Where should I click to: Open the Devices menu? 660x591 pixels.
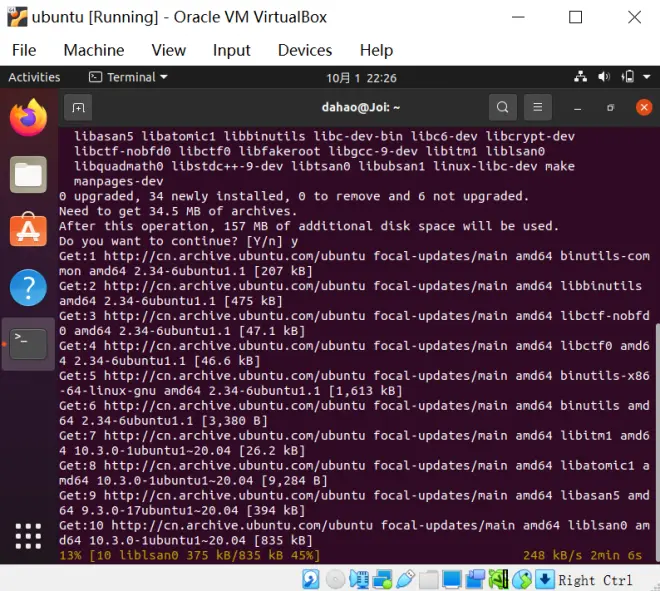coord(305,50)
